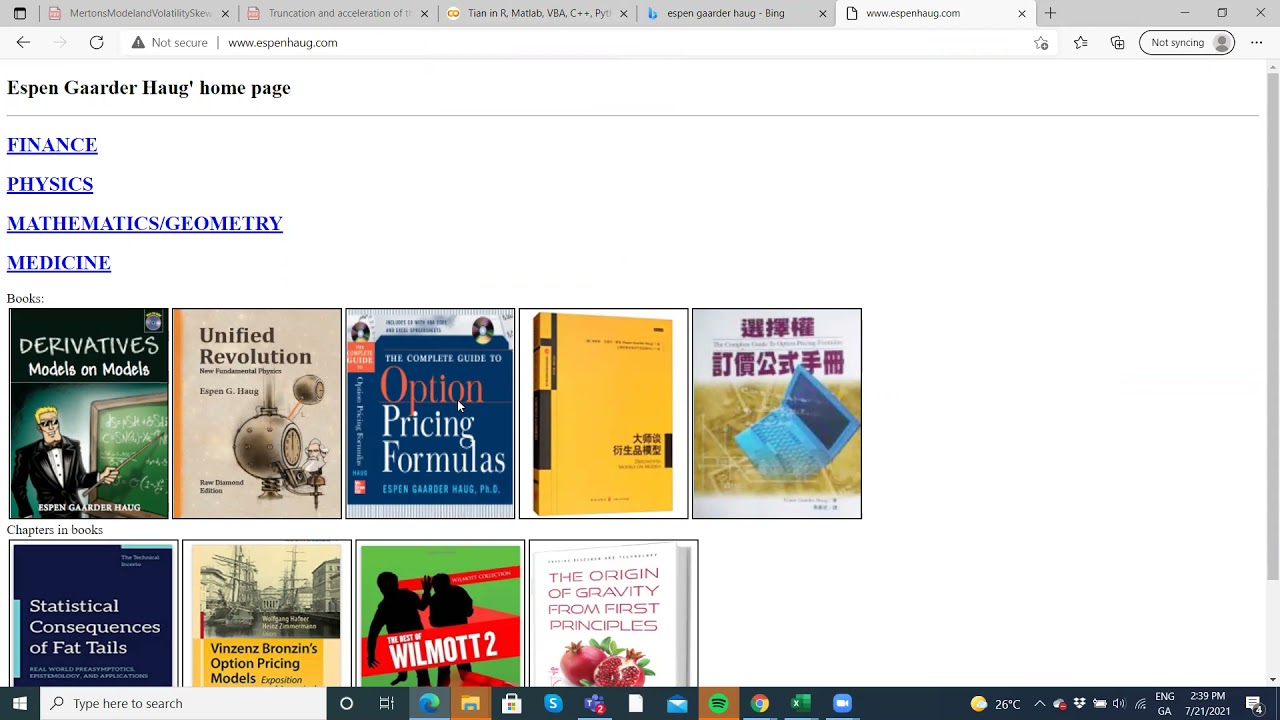Viewport: 1280px width, 720px height.
Task: Open the MATHEMATICS/GEOMETRY link
Action: click(x=144, y=223)
